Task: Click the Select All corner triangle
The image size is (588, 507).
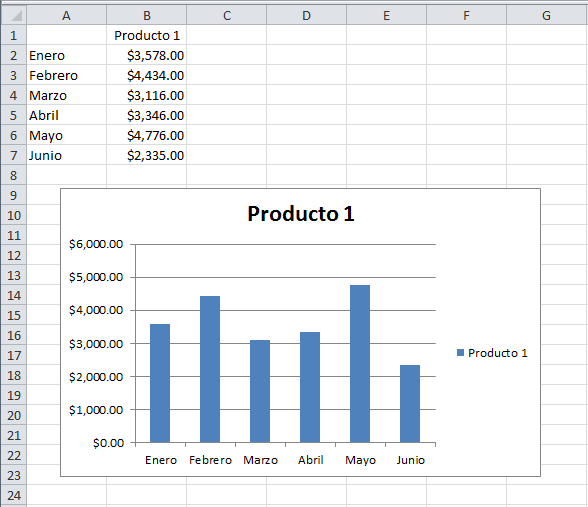Action: click(14, 15)
